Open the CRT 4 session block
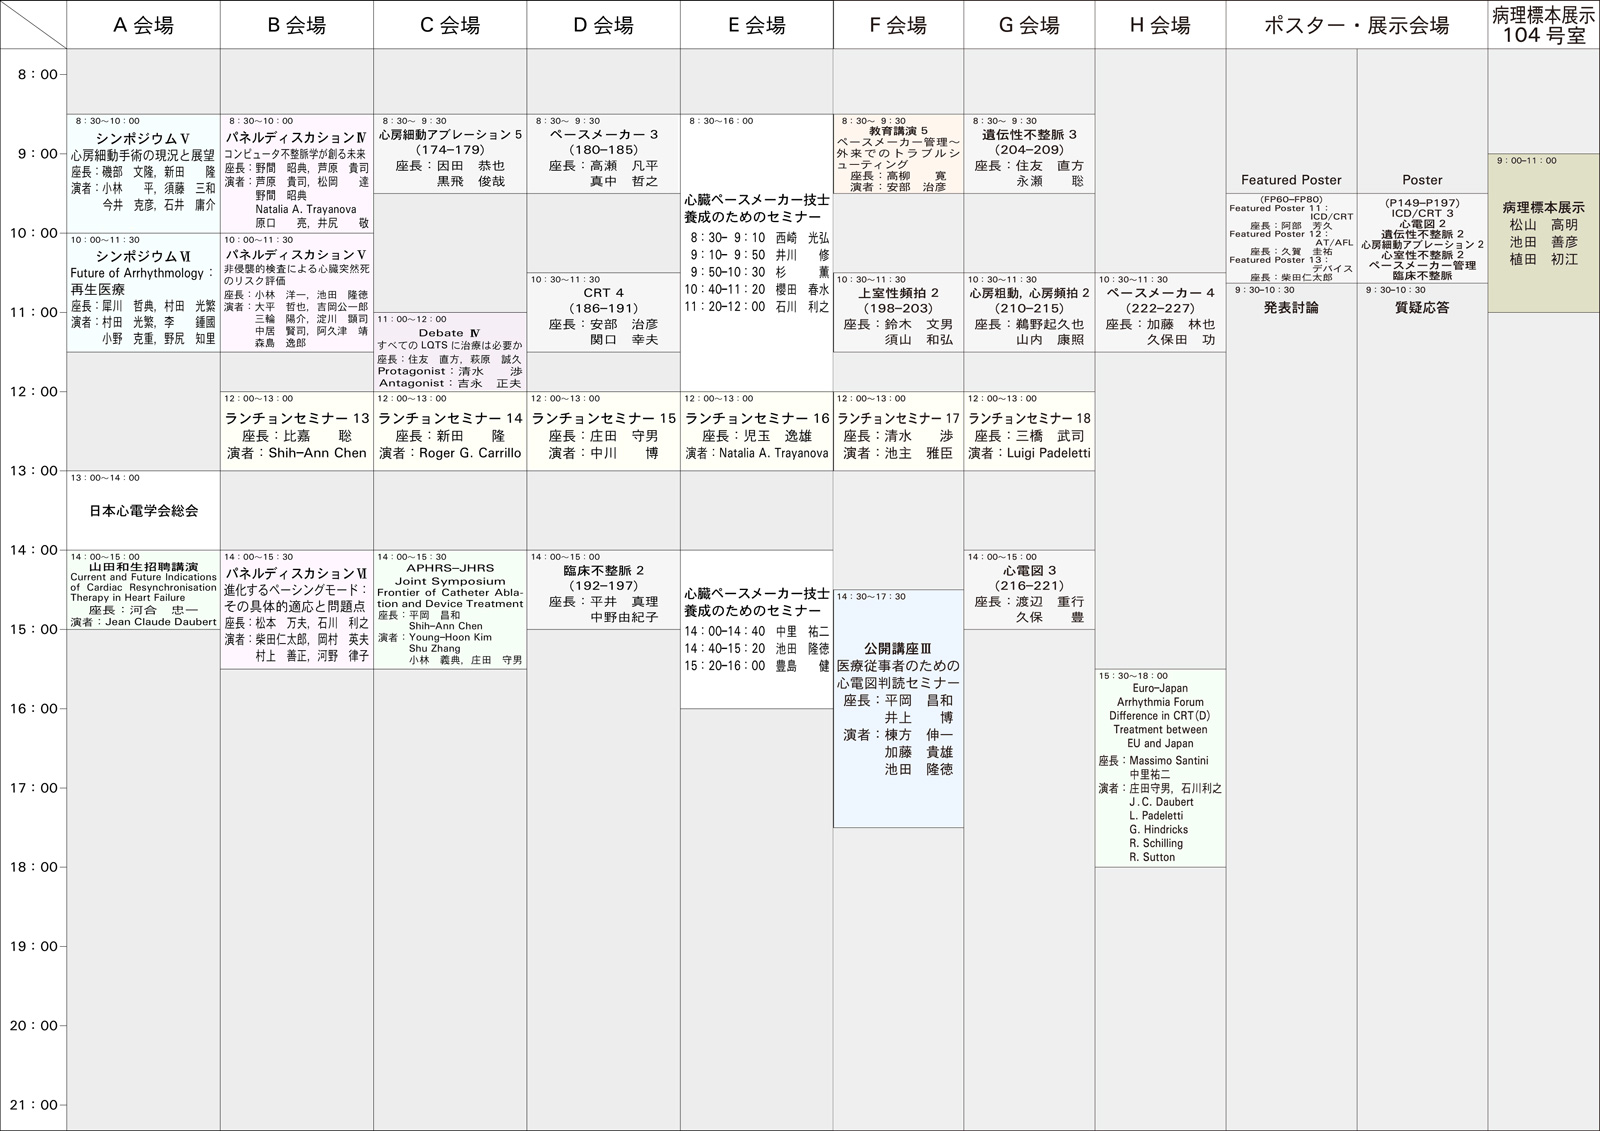This screenshot has width=1600, height=1131. tap(603, 312)
